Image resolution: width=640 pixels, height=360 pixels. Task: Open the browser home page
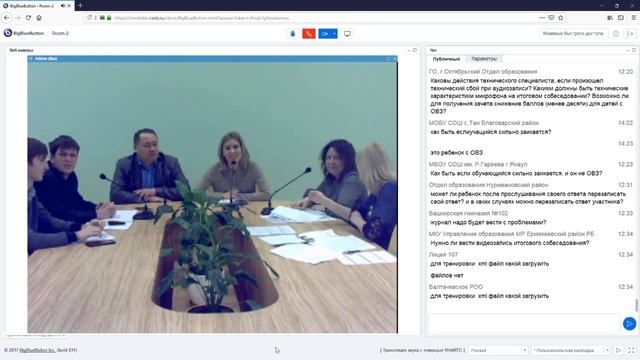[x=39, y=18]
